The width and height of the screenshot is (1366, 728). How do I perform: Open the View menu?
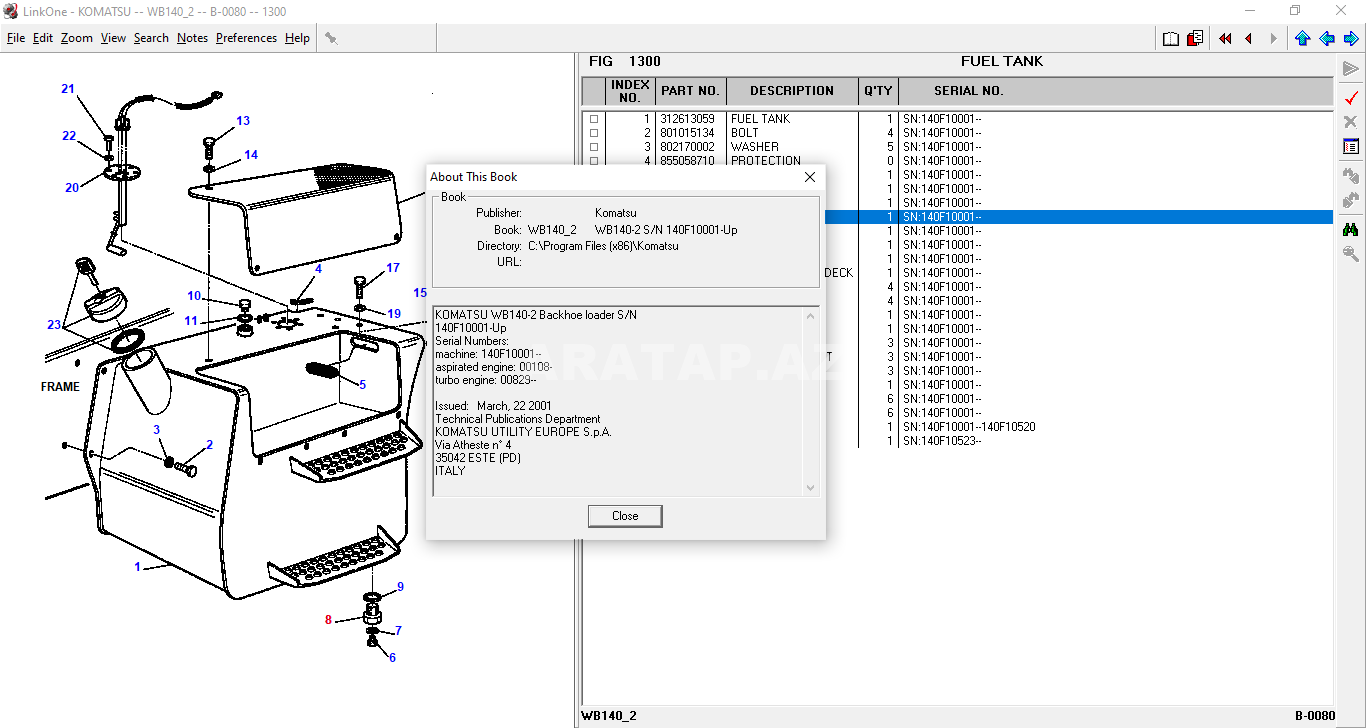(114, 38)
